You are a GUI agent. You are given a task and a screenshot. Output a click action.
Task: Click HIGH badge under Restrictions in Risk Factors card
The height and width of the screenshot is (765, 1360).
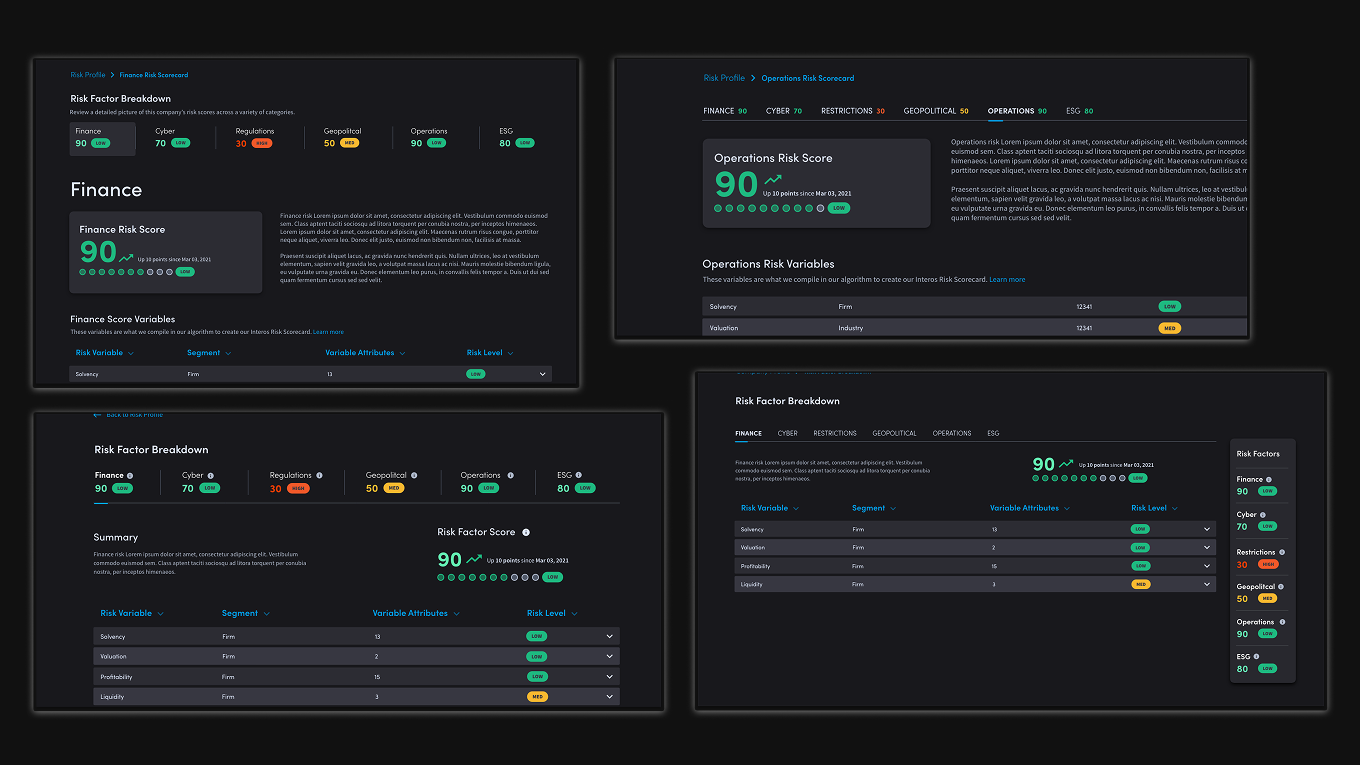1268,564
